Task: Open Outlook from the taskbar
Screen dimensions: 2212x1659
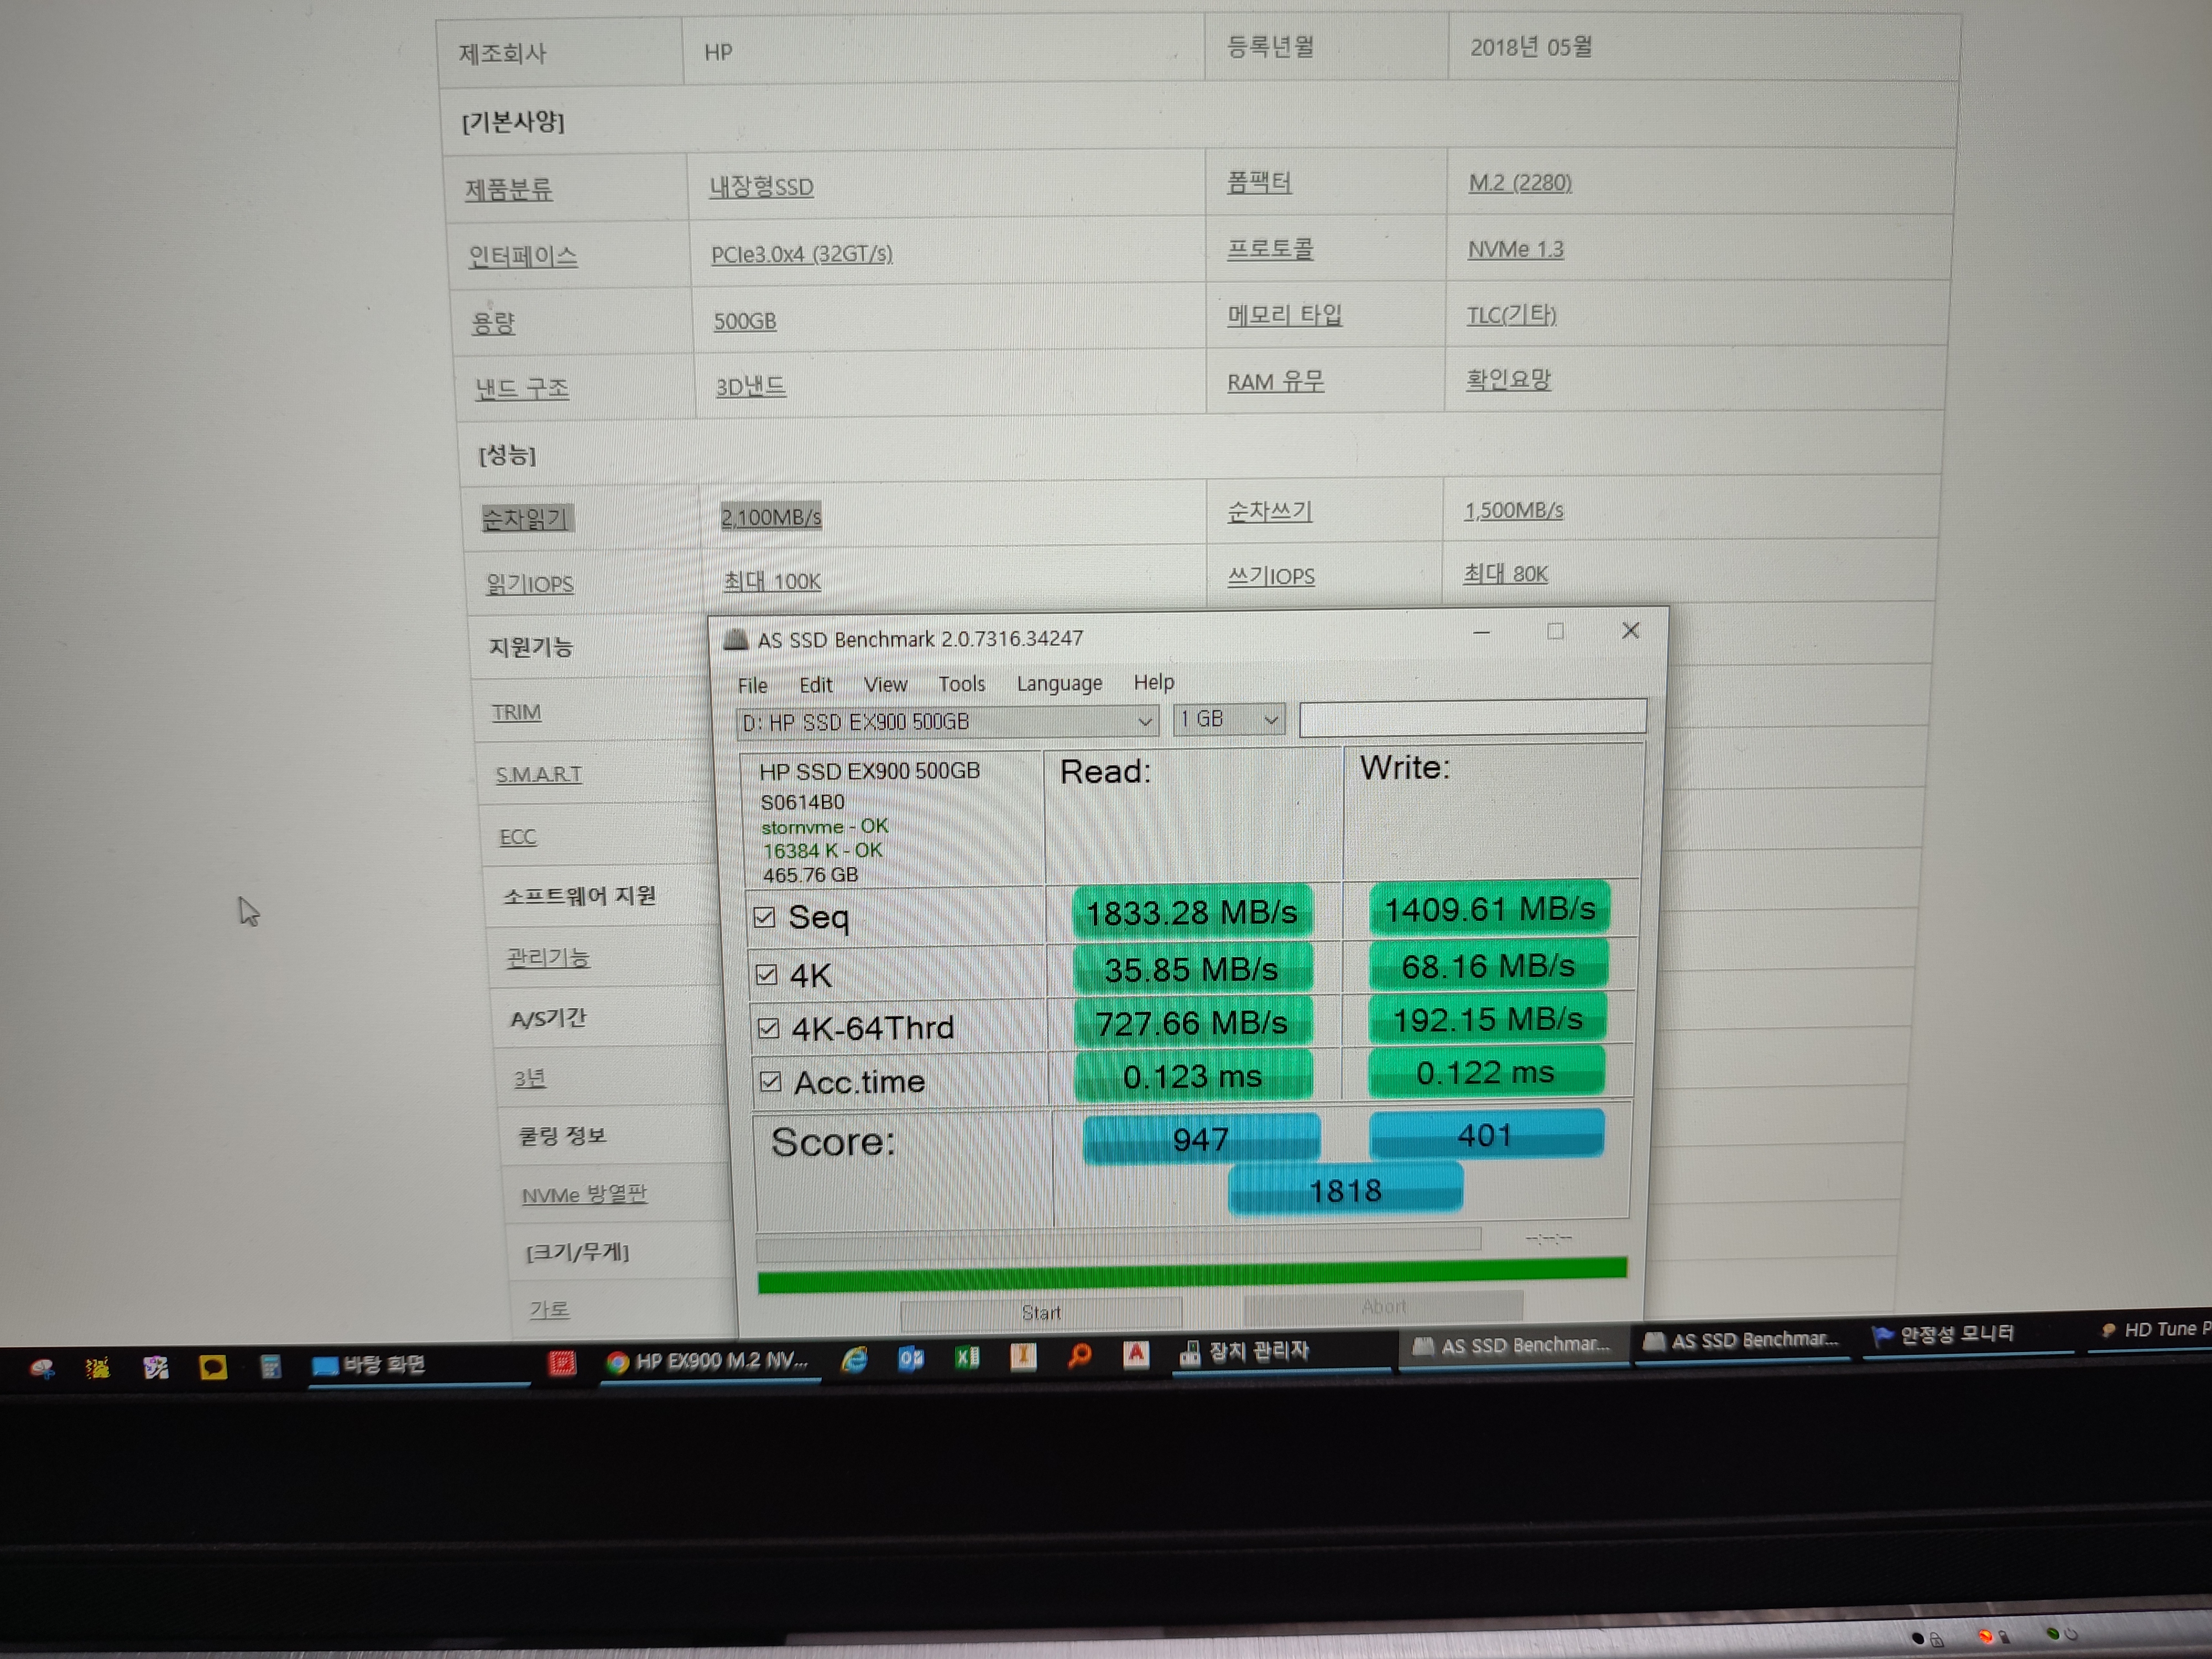Action: tap(911, 1360)
